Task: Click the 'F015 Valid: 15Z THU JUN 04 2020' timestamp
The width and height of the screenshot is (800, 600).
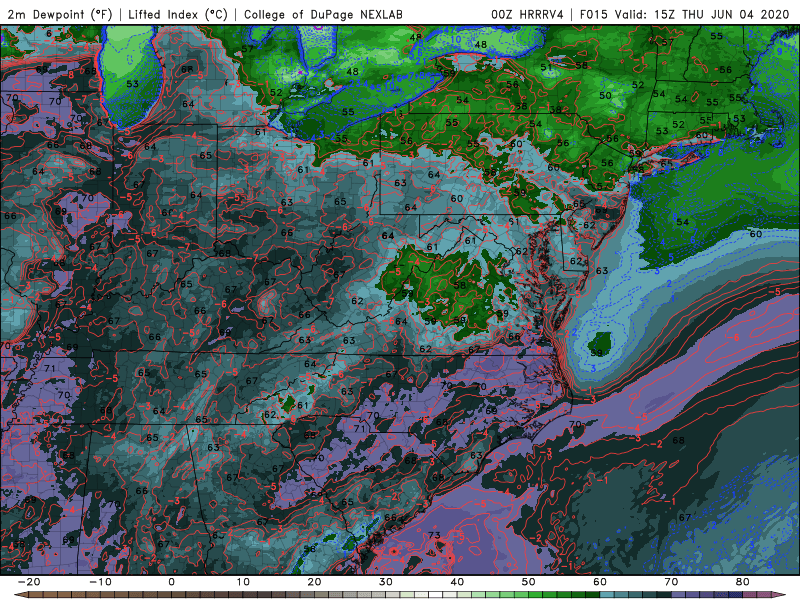Action: tap(684, 14)
